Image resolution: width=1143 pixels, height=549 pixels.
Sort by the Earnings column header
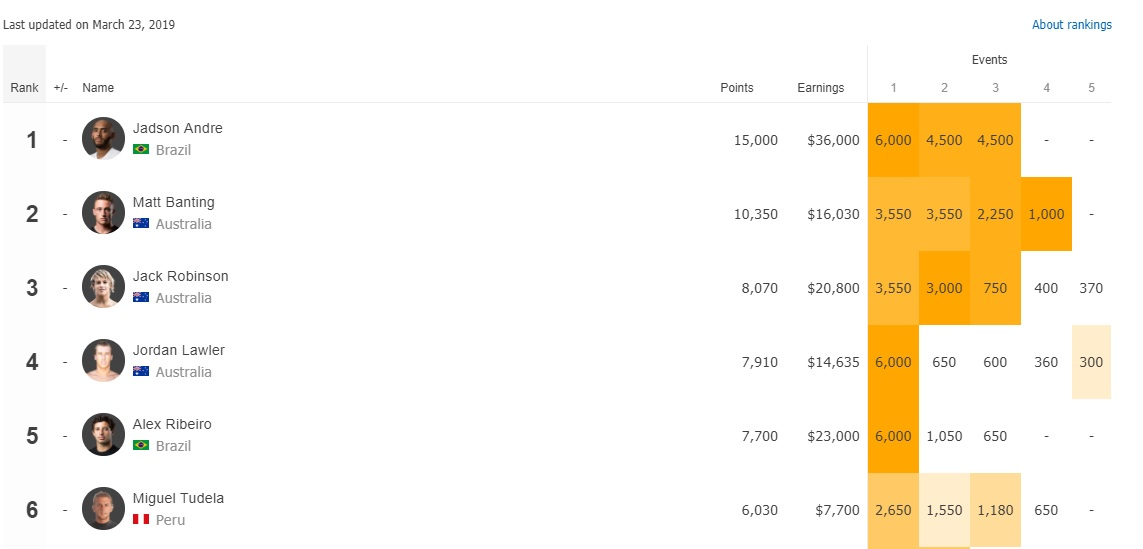[x=821, y=87]
